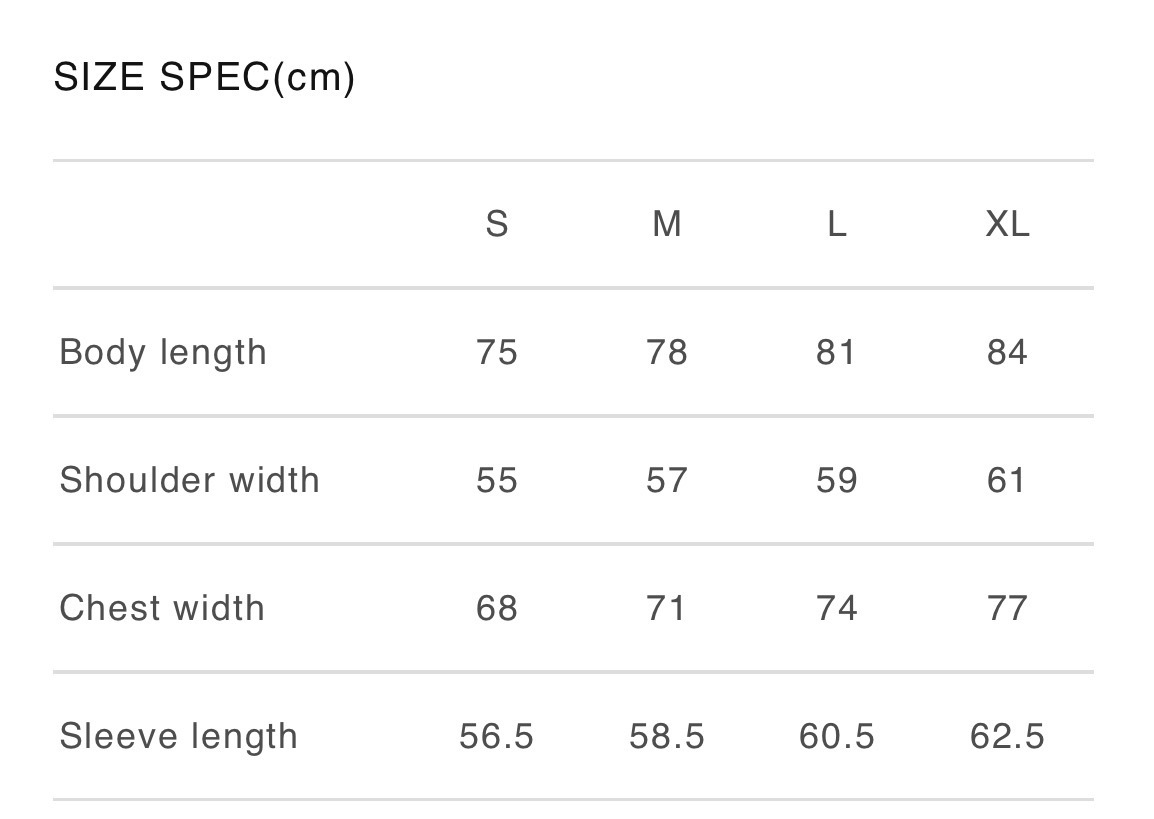Click shoulder width value 57 for M
The height and width of the screenshot is (819, 1154).
[x=667, y=480]
